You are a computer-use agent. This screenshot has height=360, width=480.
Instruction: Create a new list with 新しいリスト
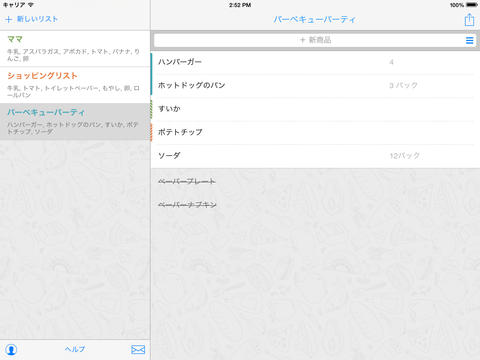32,19
